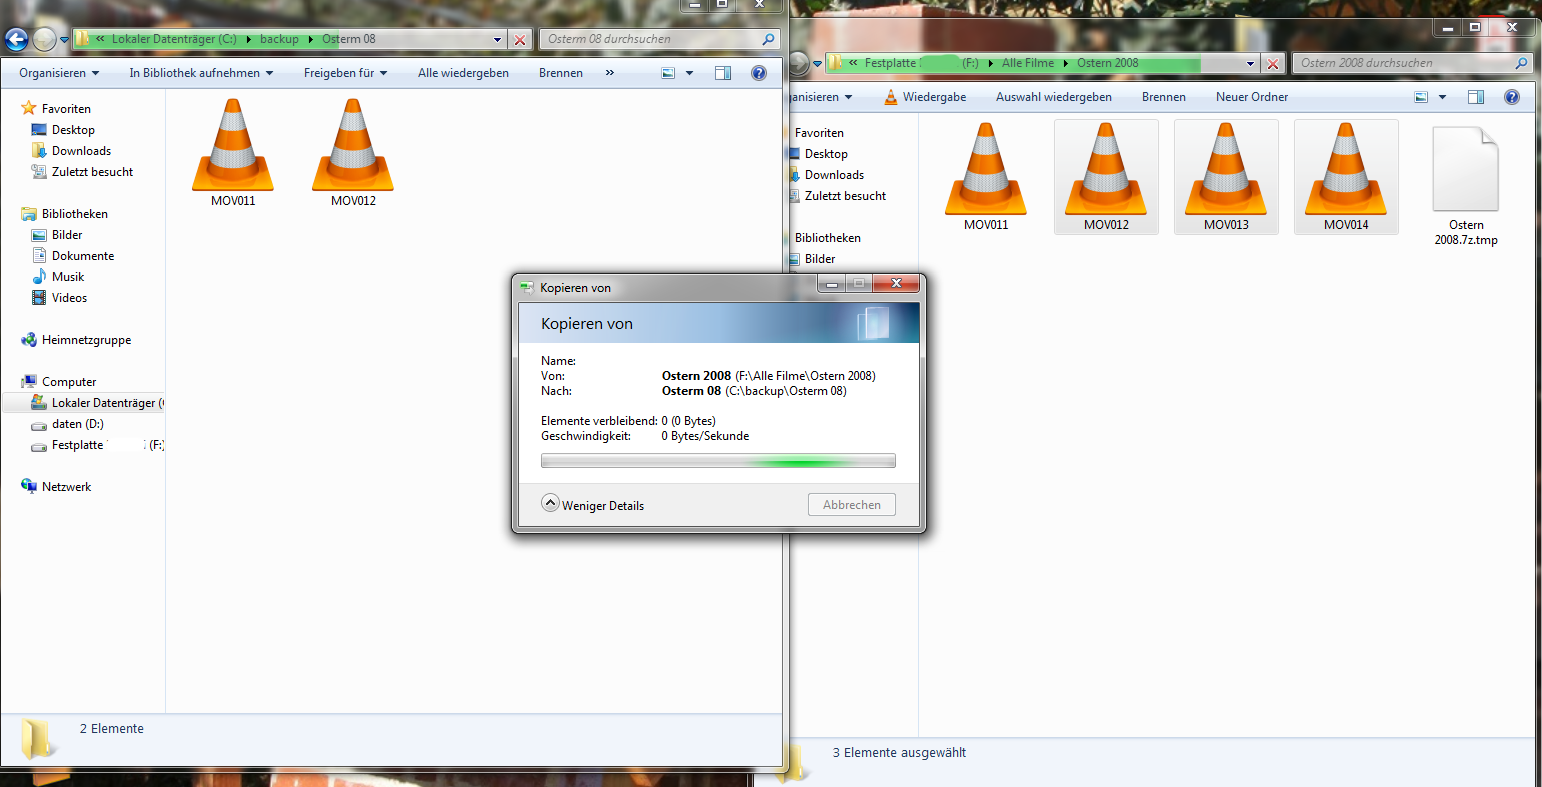Click the green copy icon in the dialog title bar
This screenshot has width=1542, height=787.
click(527, 287)
